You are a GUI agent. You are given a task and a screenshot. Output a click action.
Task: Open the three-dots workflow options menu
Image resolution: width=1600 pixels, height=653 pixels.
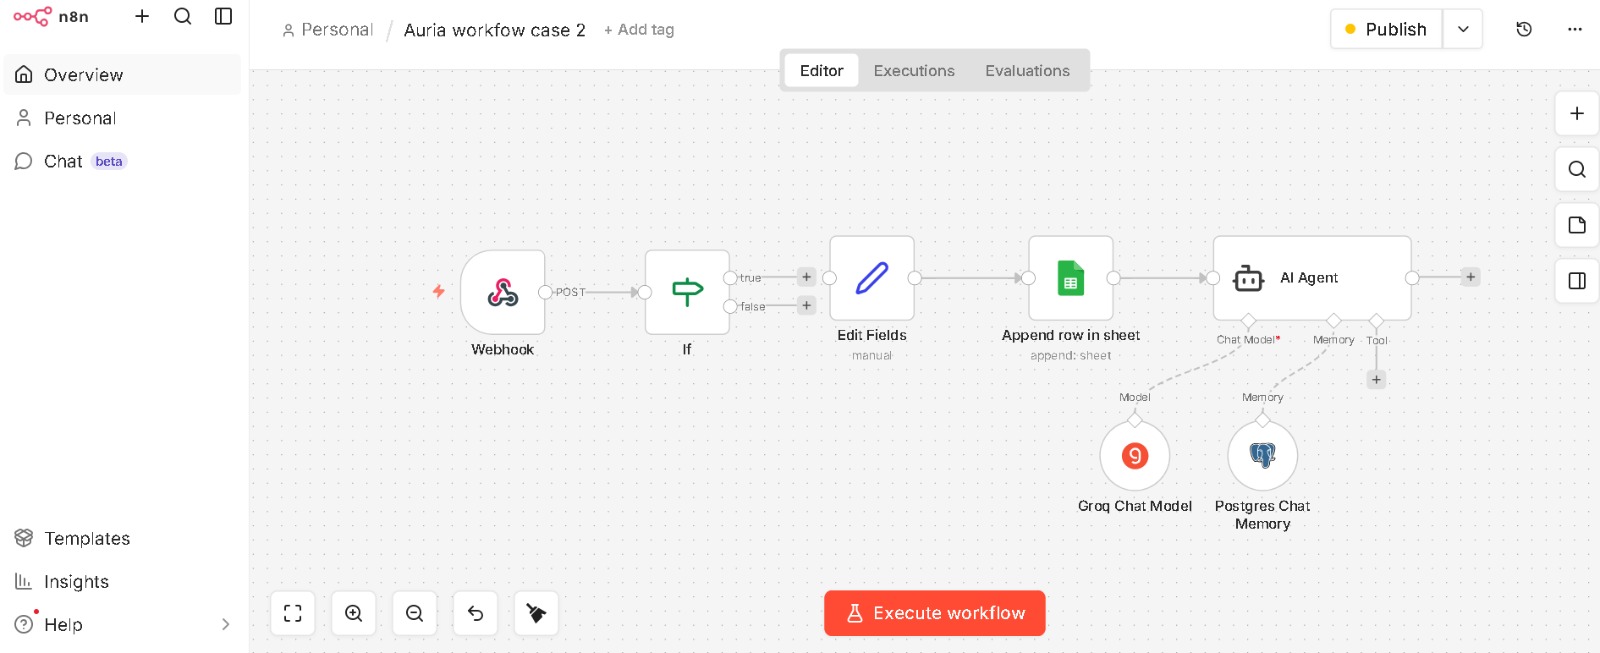1575,29
